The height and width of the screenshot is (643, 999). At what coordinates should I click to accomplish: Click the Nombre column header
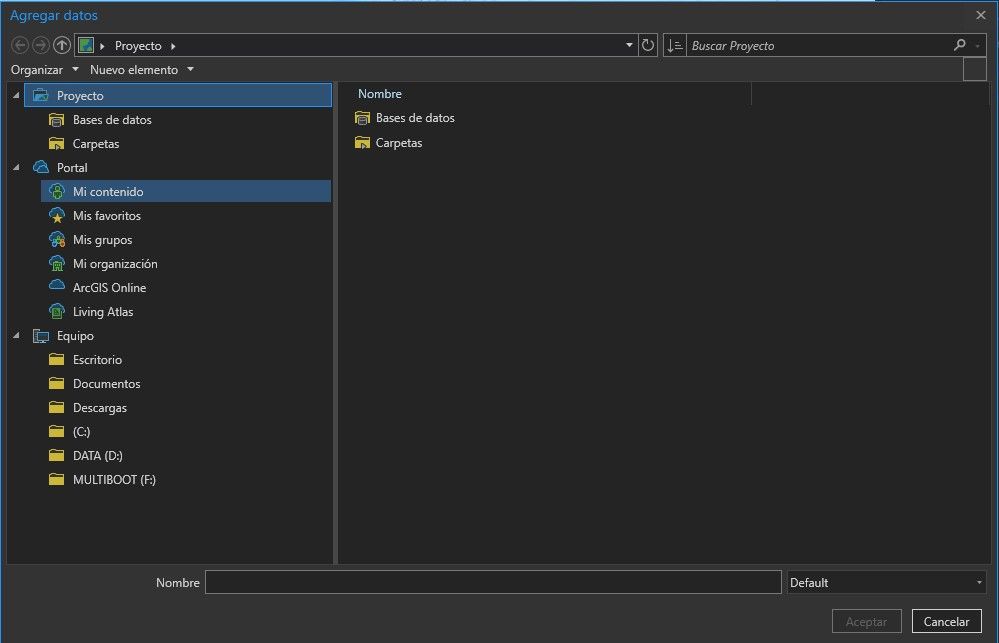[x=380, y=94]
